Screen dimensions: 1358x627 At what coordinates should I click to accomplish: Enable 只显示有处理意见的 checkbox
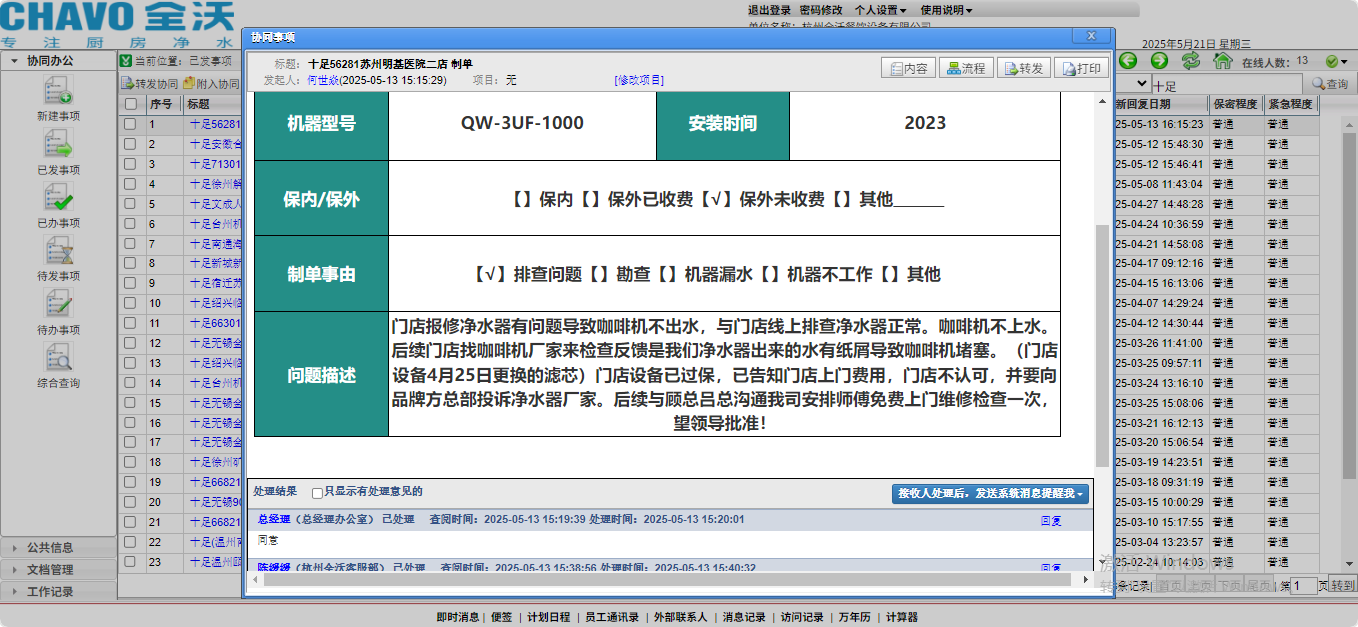click(317, 492)
